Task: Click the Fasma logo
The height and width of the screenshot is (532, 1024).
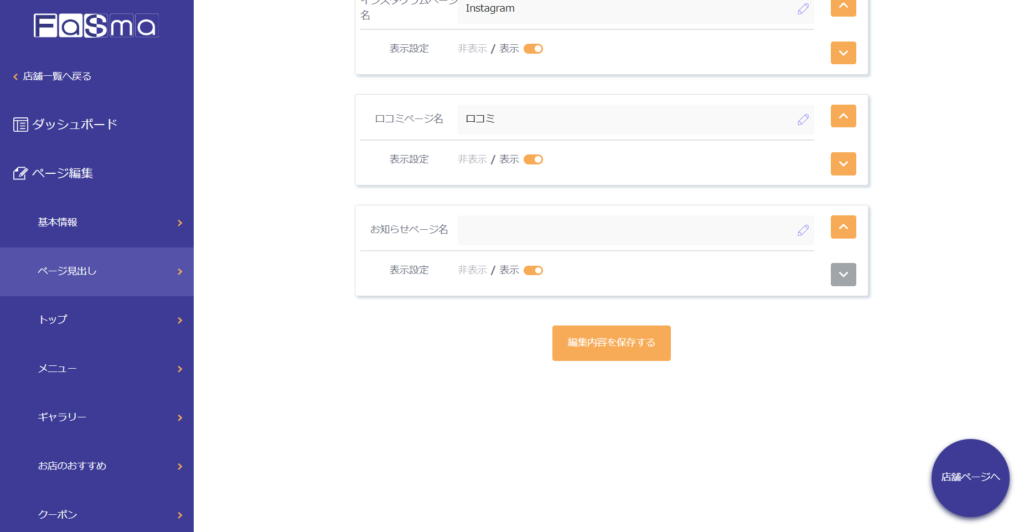Action: coord(96,26)
